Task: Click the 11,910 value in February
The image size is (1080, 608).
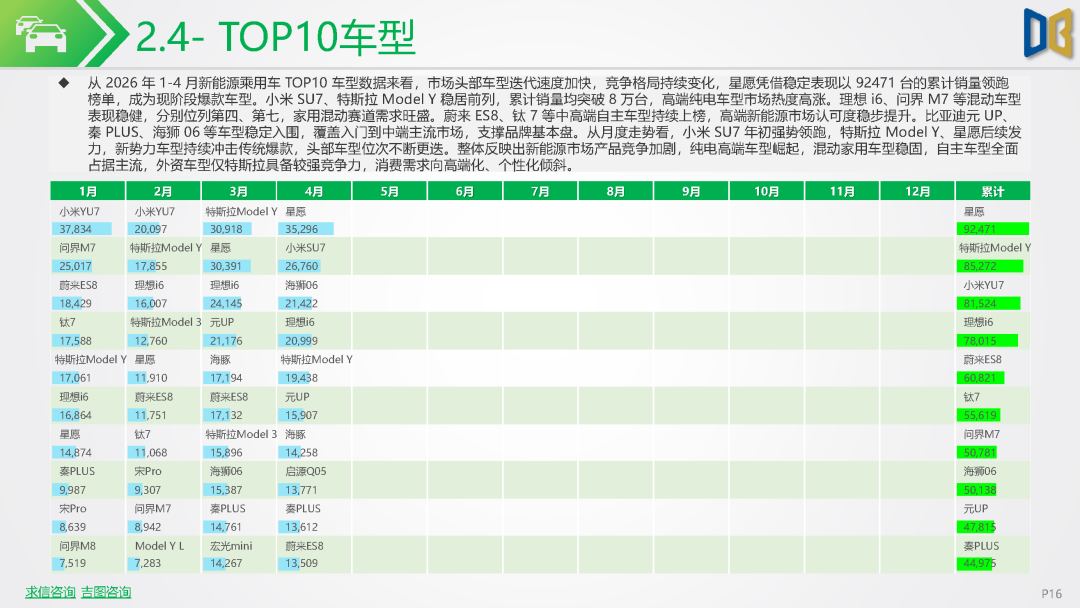Action: pos(151,377)
